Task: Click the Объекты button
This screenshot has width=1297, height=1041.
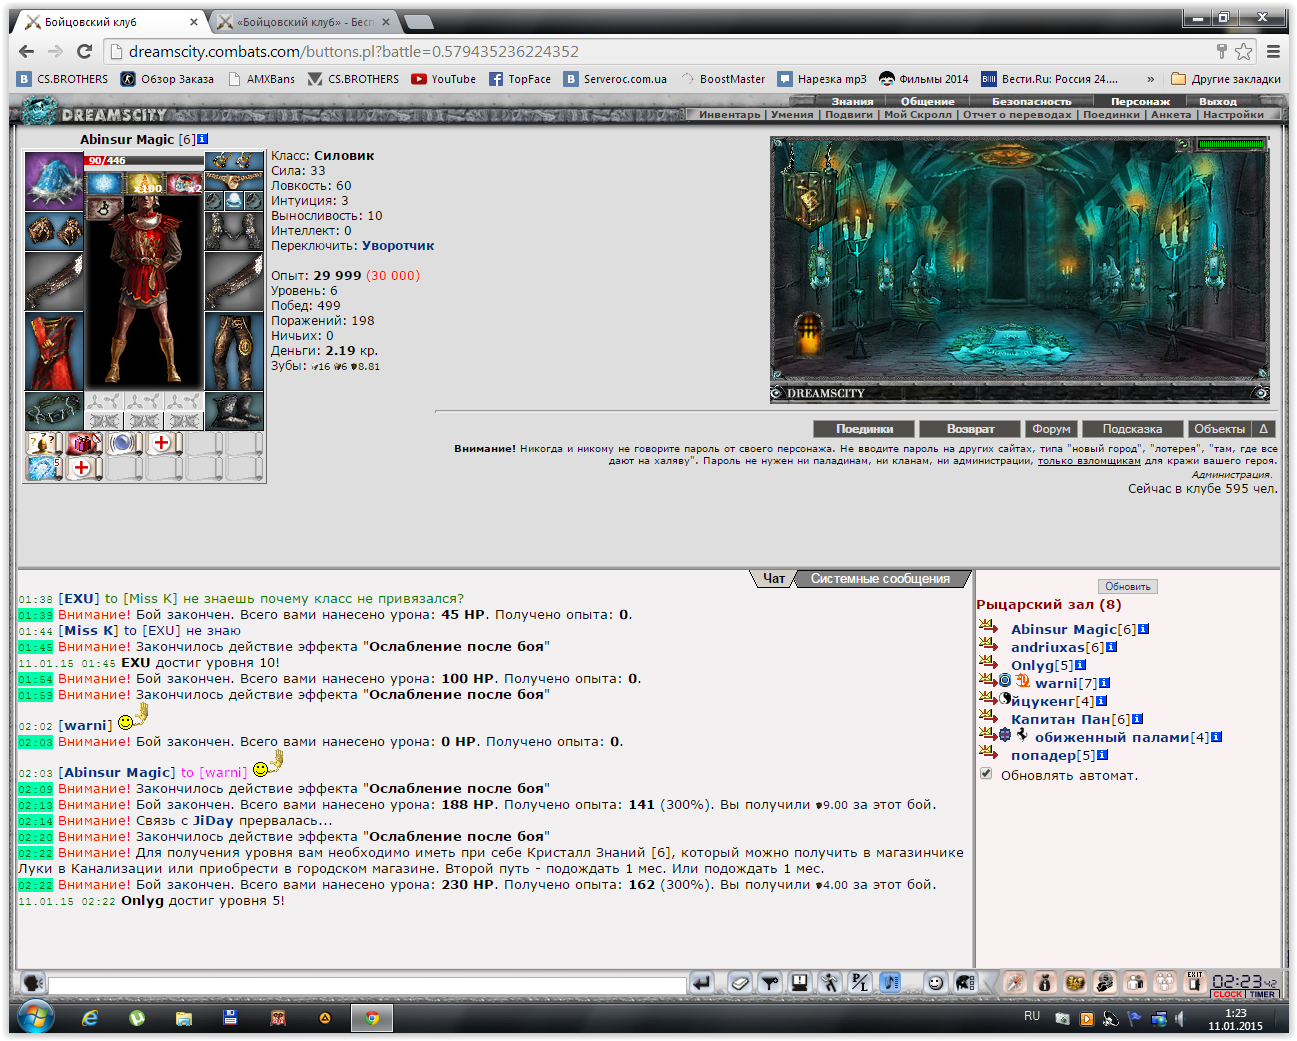Action: click(x=1219, y=429)
